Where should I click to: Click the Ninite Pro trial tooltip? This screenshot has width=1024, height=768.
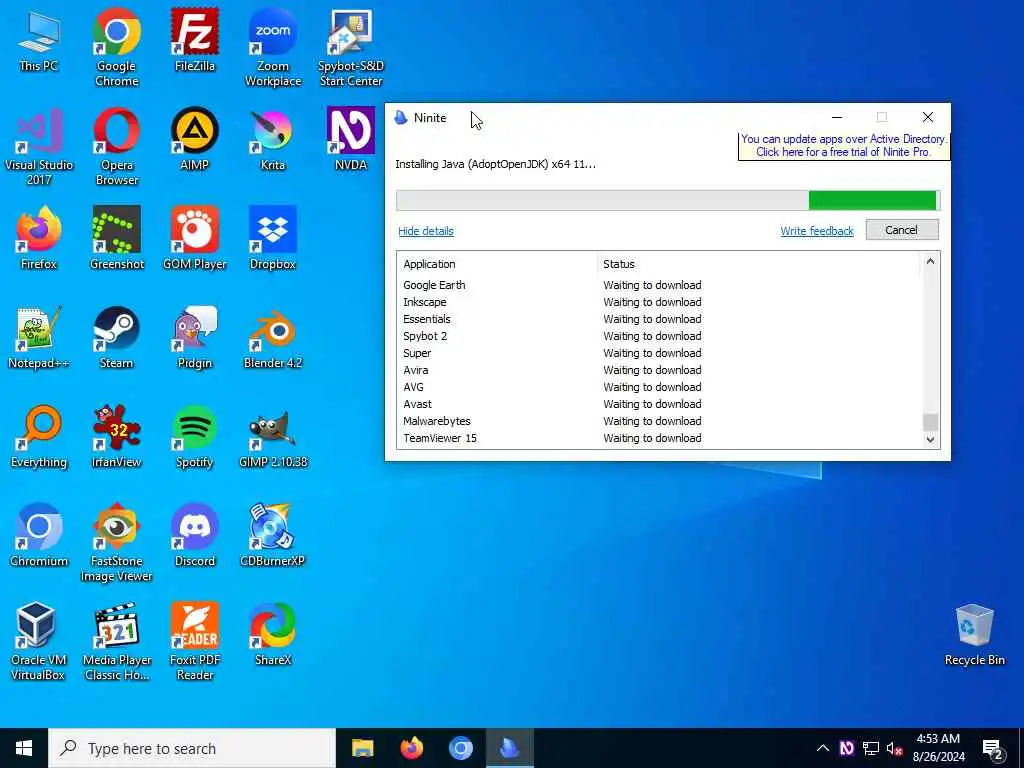(843, 146)
